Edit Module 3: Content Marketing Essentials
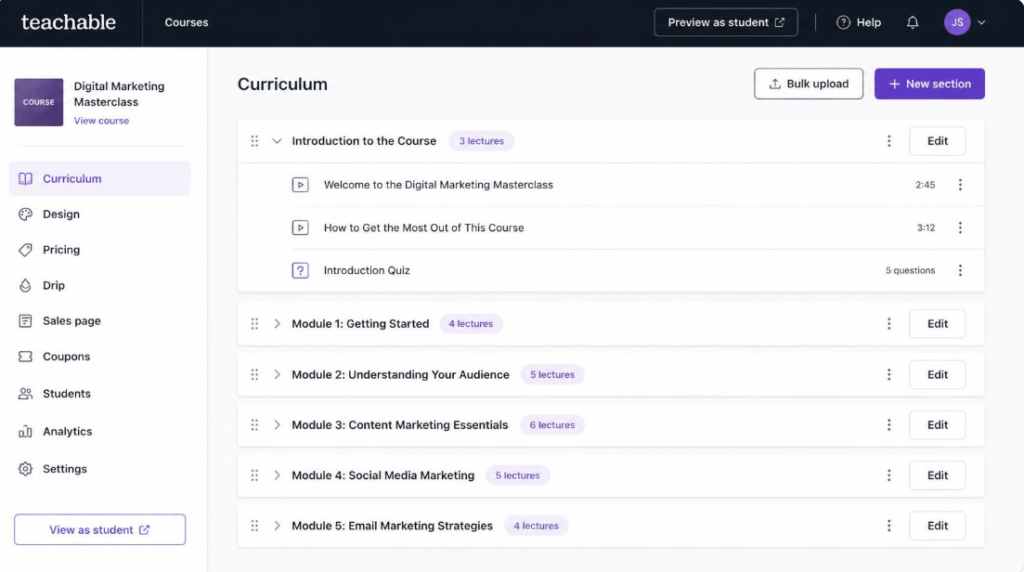Viewport: 1024px width, 572px height. 937,425
